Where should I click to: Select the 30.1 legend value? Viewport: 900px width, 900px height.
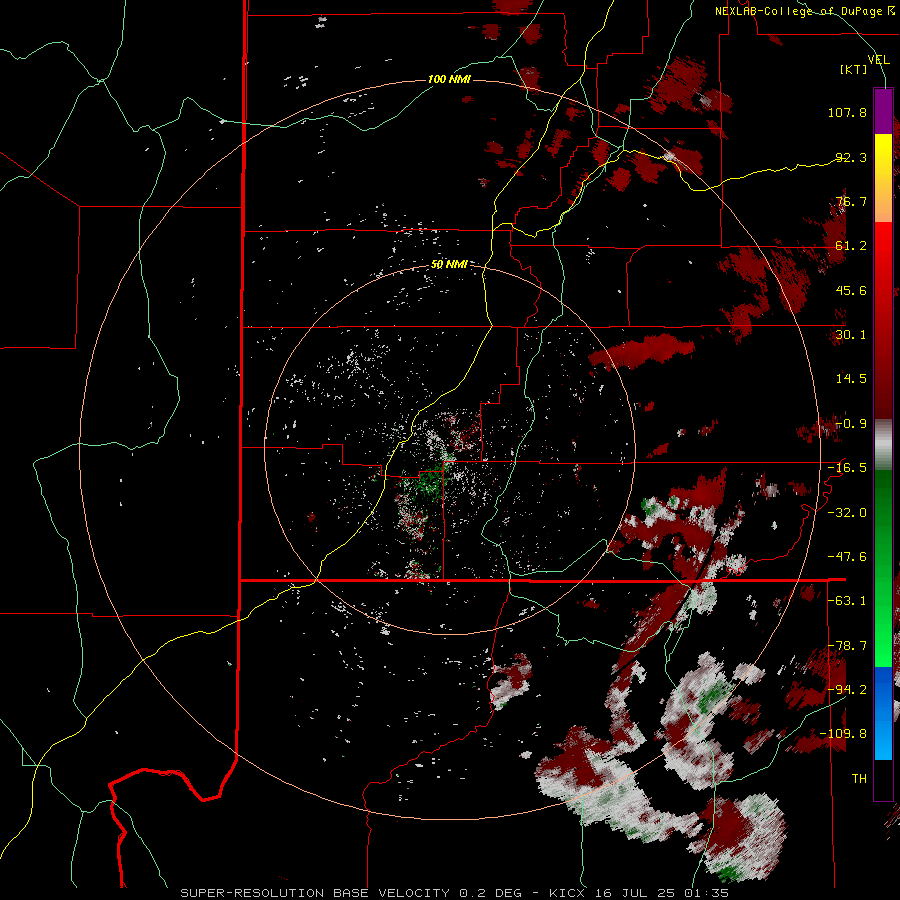click(851, 335)
